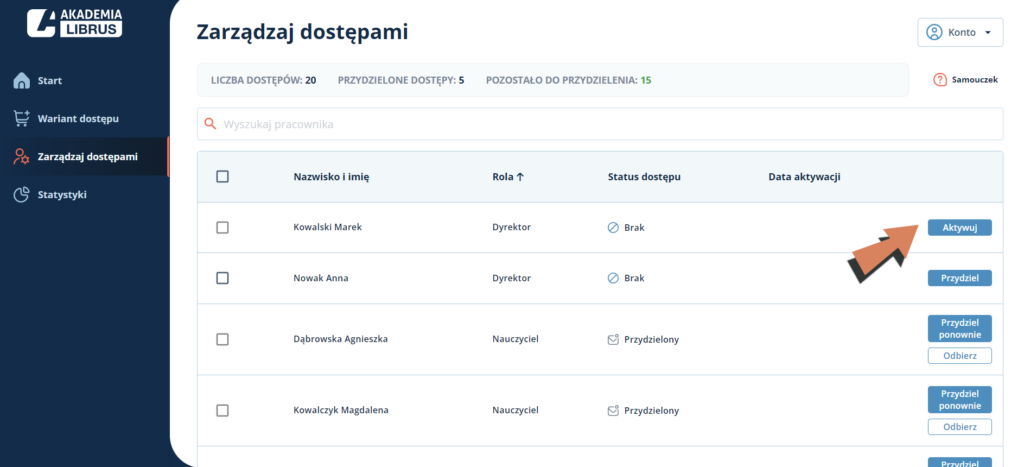Click the Samouczek question mark icon
This screenshot has height=467, width=1024.
pos(940,80)
